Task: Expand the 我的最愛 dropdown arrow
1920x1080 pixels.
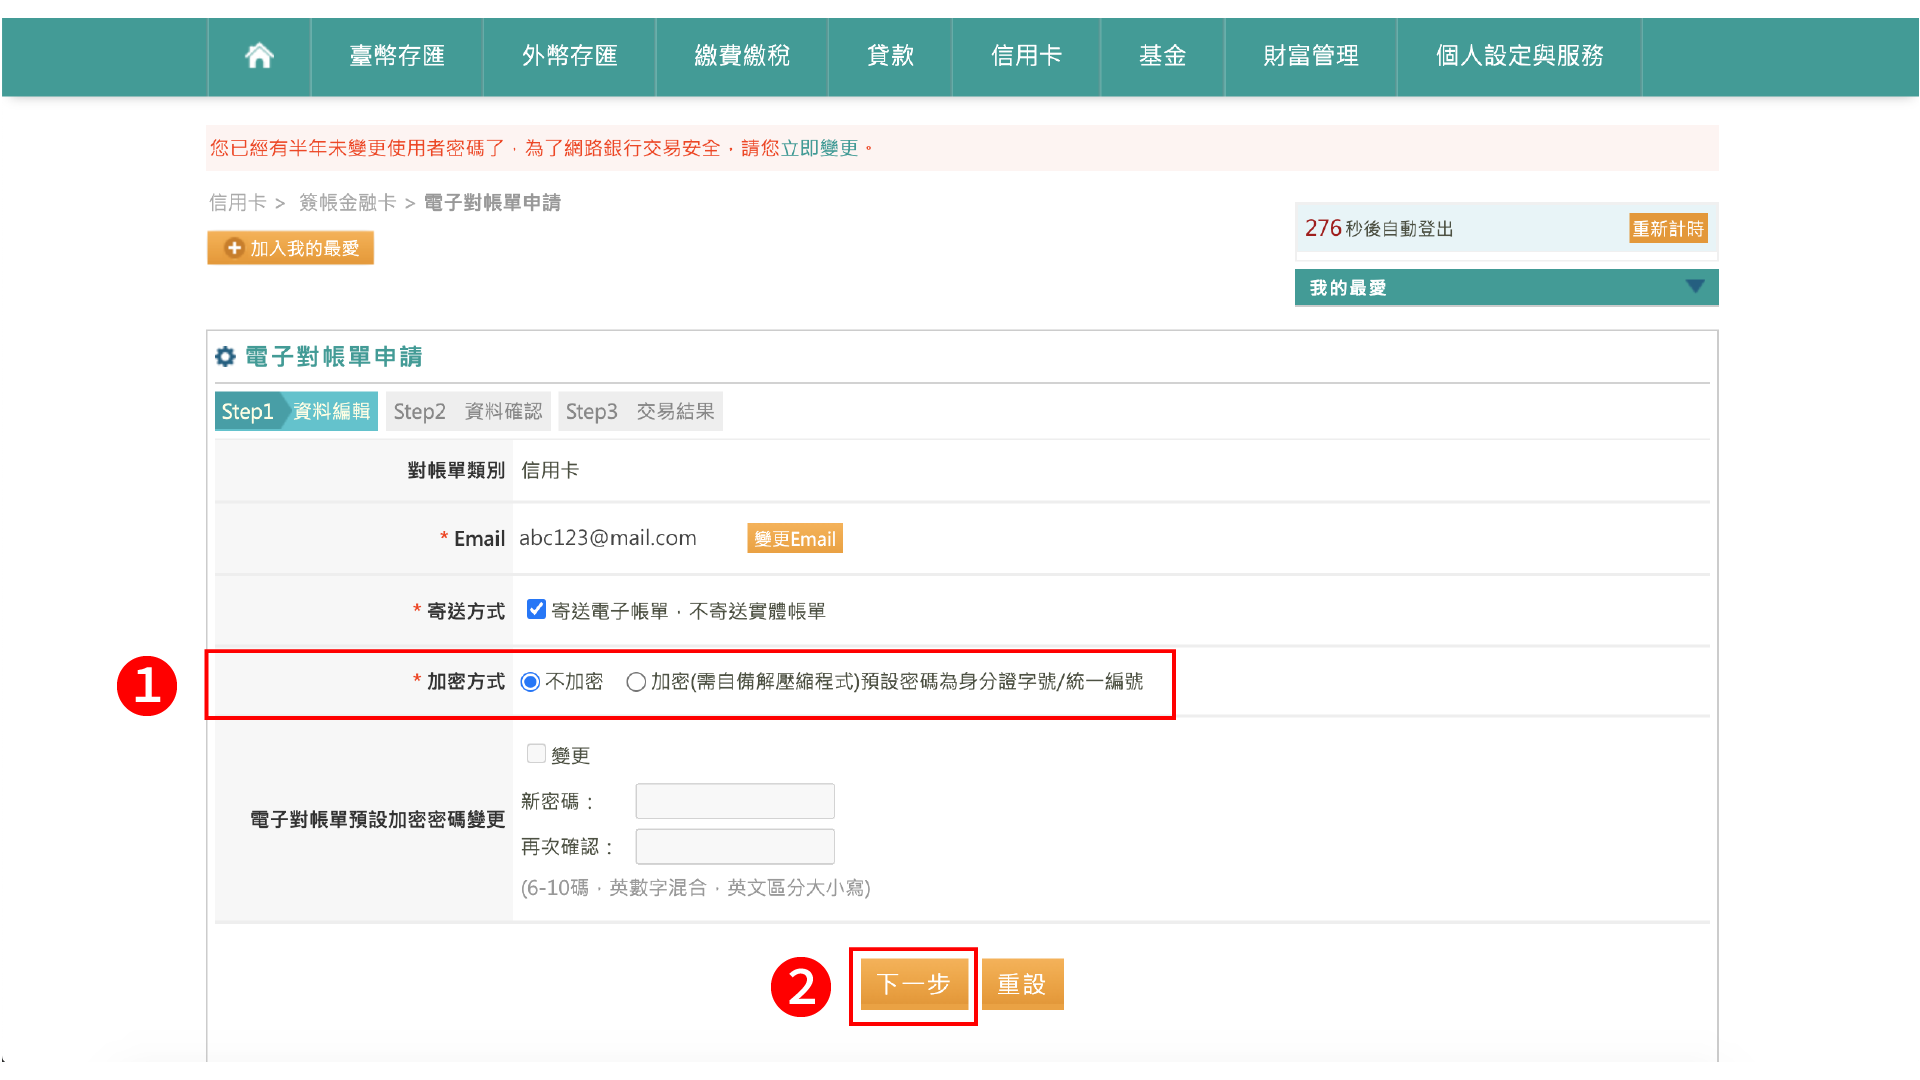Action: tap(1694, 287)
